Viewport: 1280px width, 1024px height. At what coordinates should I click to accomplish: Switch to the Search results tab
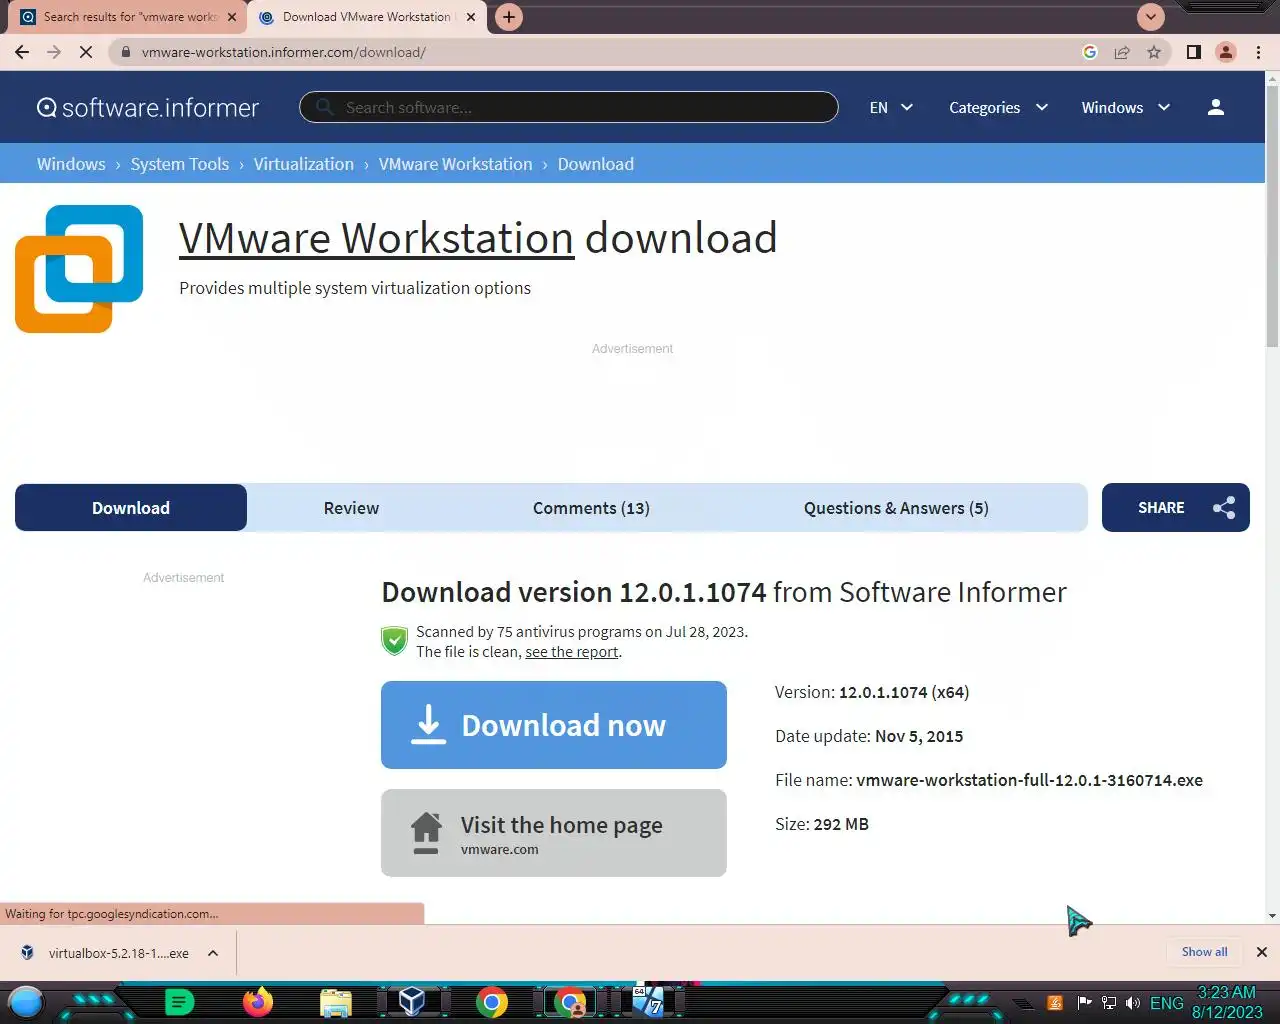130,17
